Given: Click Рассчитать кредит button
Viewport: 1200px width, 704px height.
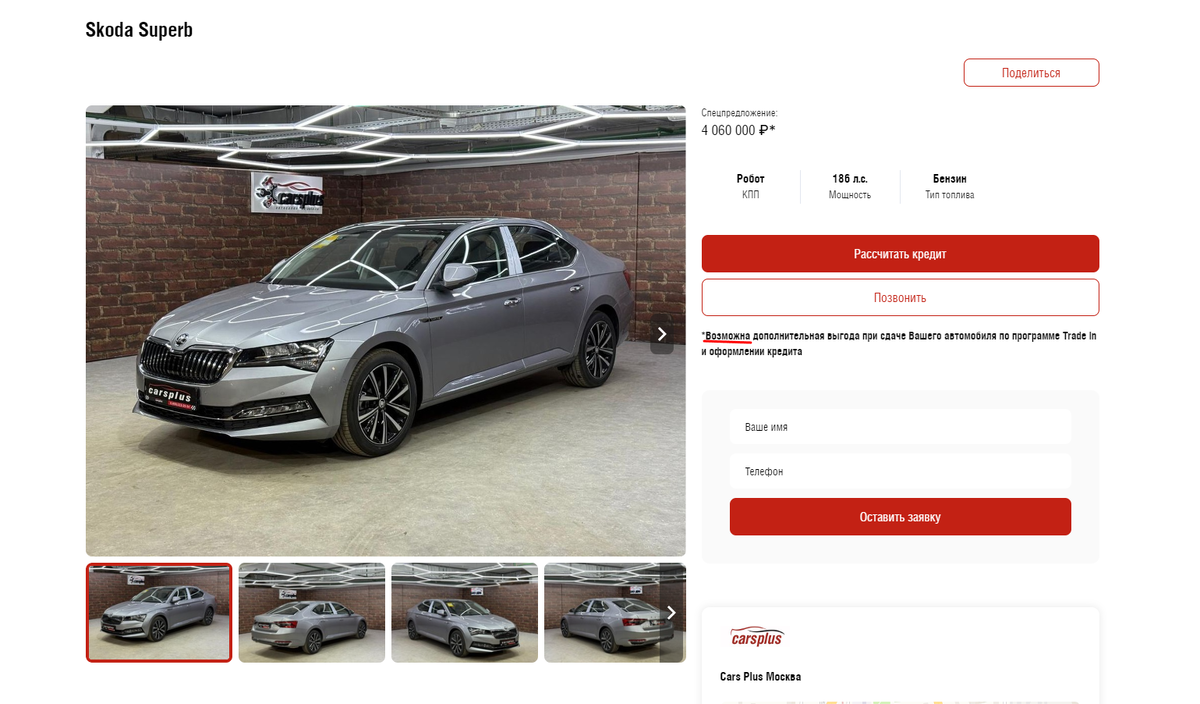Looking at the screenshot, I should pos(900,254).
